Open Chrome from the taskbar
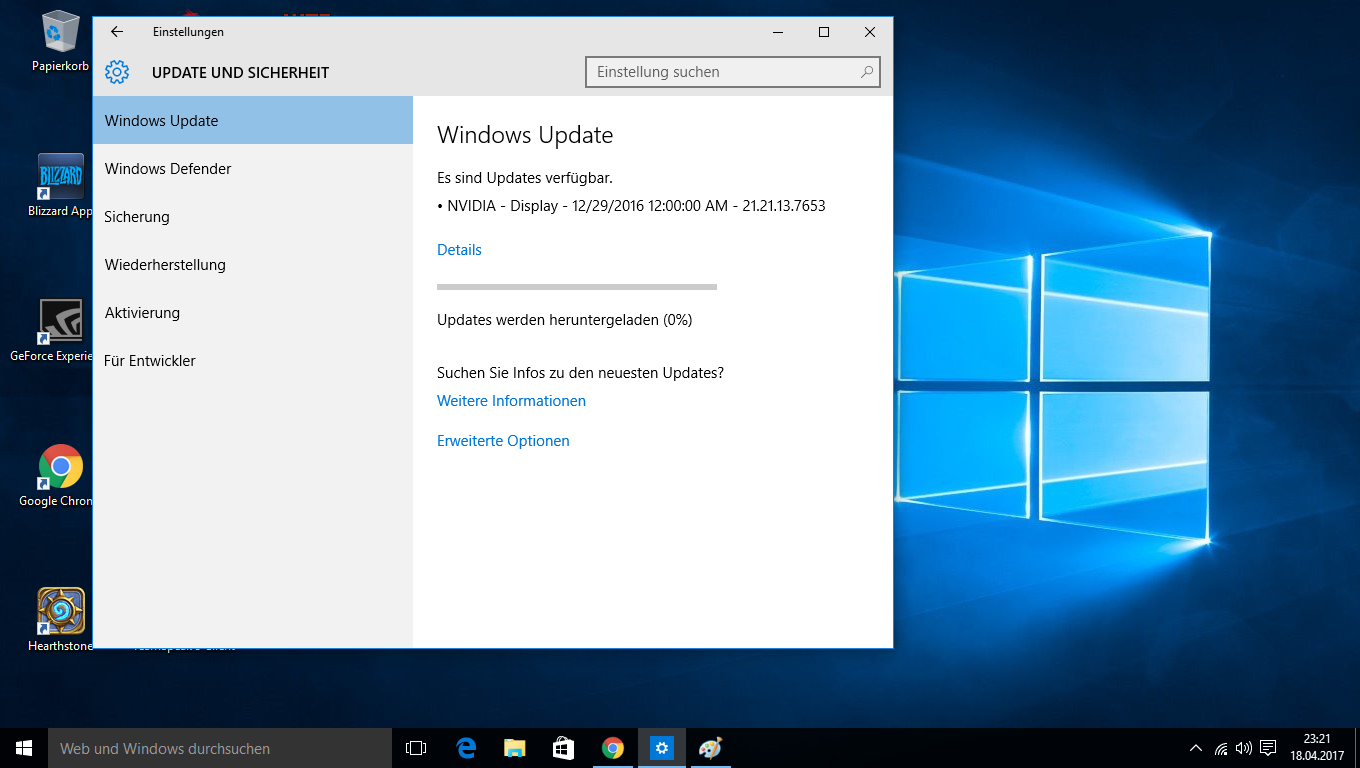Image resolution: width=1360 pixels, height=768 pixels. tap(612, 748)
